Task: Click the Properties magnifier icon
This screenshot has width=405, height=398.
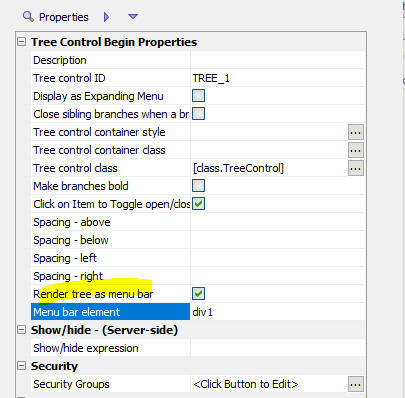Action: [x=28, y=16]
